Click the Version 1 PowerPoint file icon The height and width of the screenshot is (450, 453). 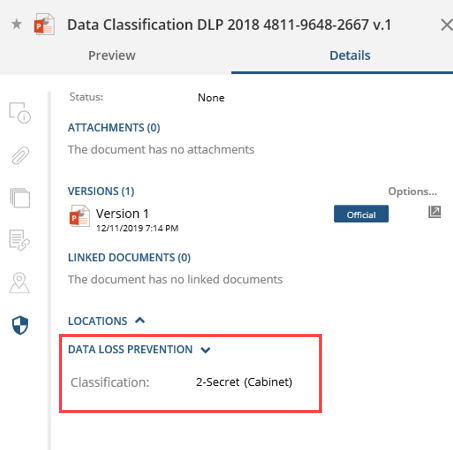(x=79, y=216)
